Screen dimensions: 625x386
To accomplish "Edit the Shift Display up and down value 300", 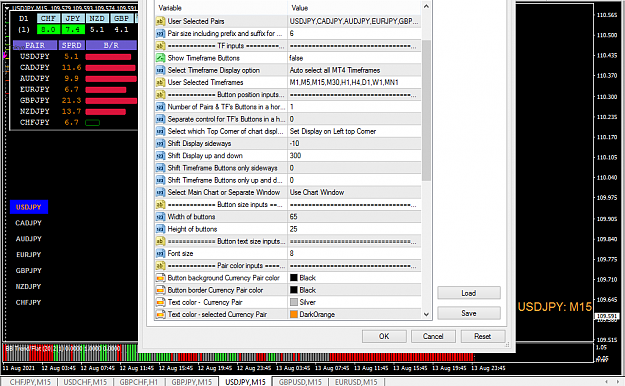I will [x=354, y=156].
